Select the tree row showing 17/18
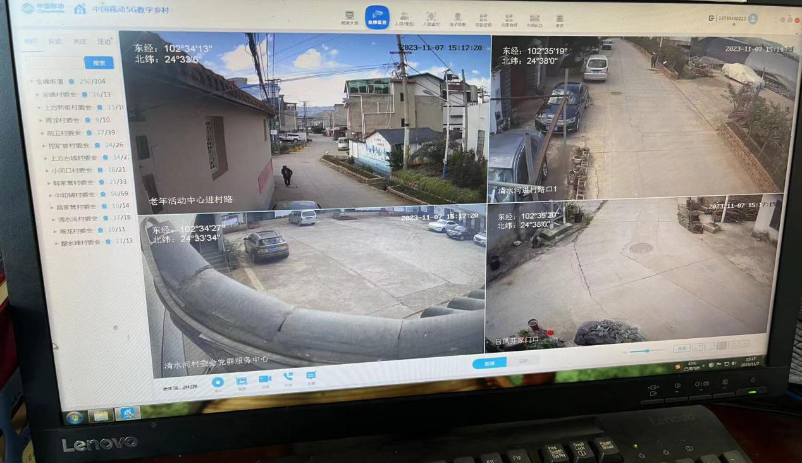Viewport: 802px width, 463px height. coord(92,218)
